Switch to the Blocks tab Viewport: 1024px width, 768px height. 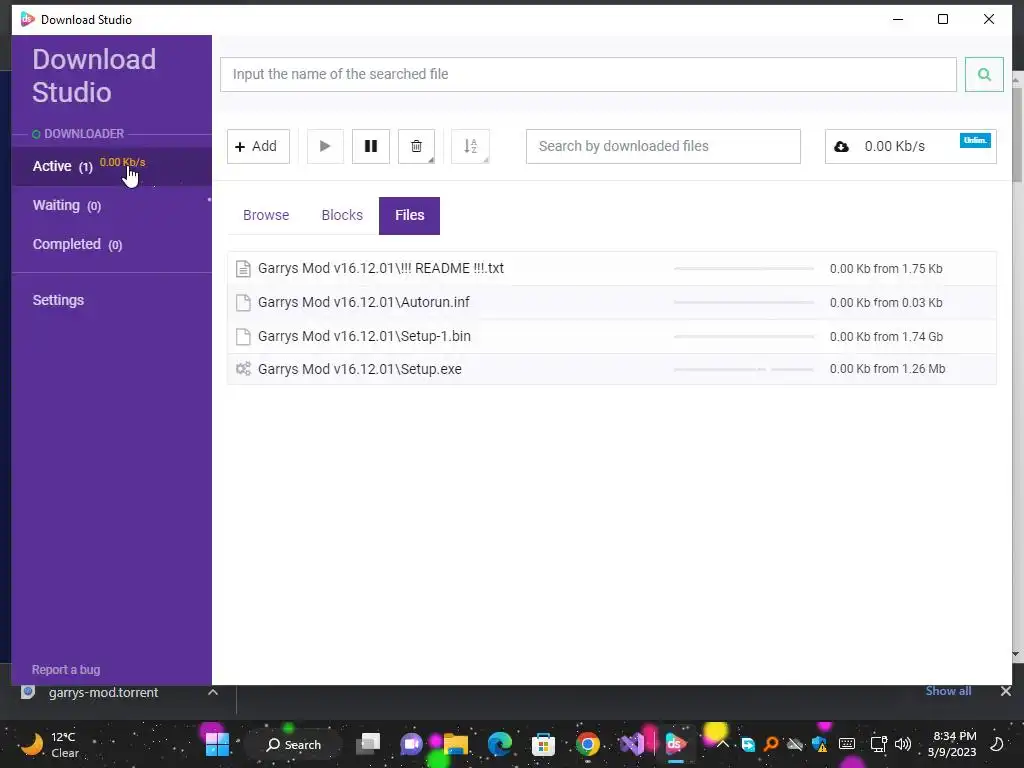342,216
